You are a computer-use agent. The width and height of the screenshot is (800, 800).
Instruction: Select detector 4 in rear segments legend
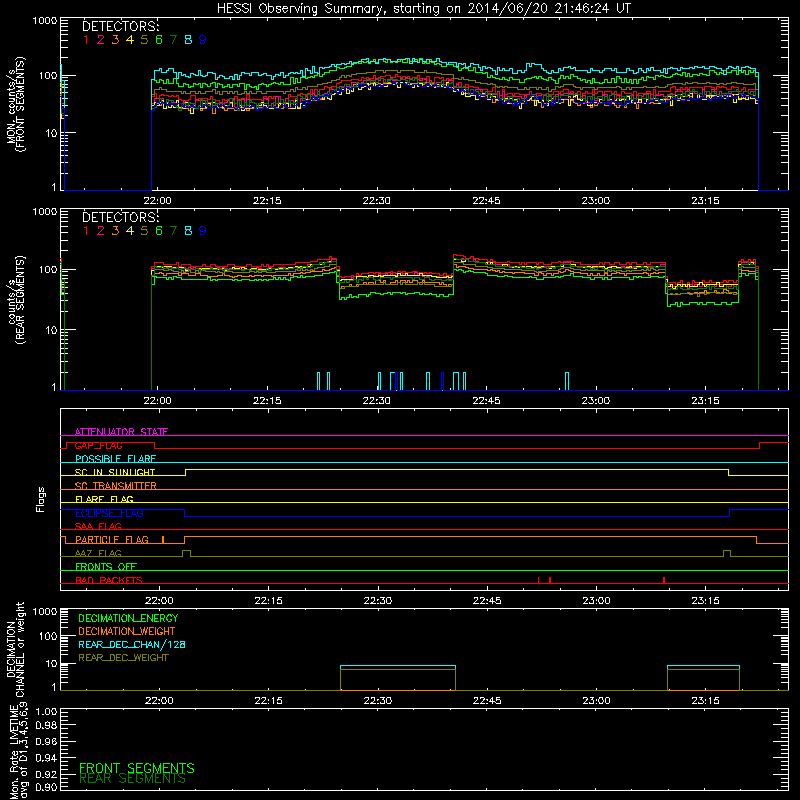click(x=130, y=231)
